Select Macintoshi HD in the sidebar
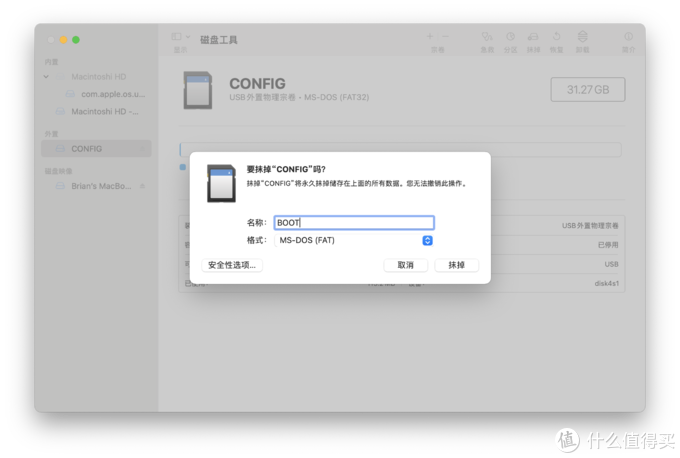 (98, 77)
